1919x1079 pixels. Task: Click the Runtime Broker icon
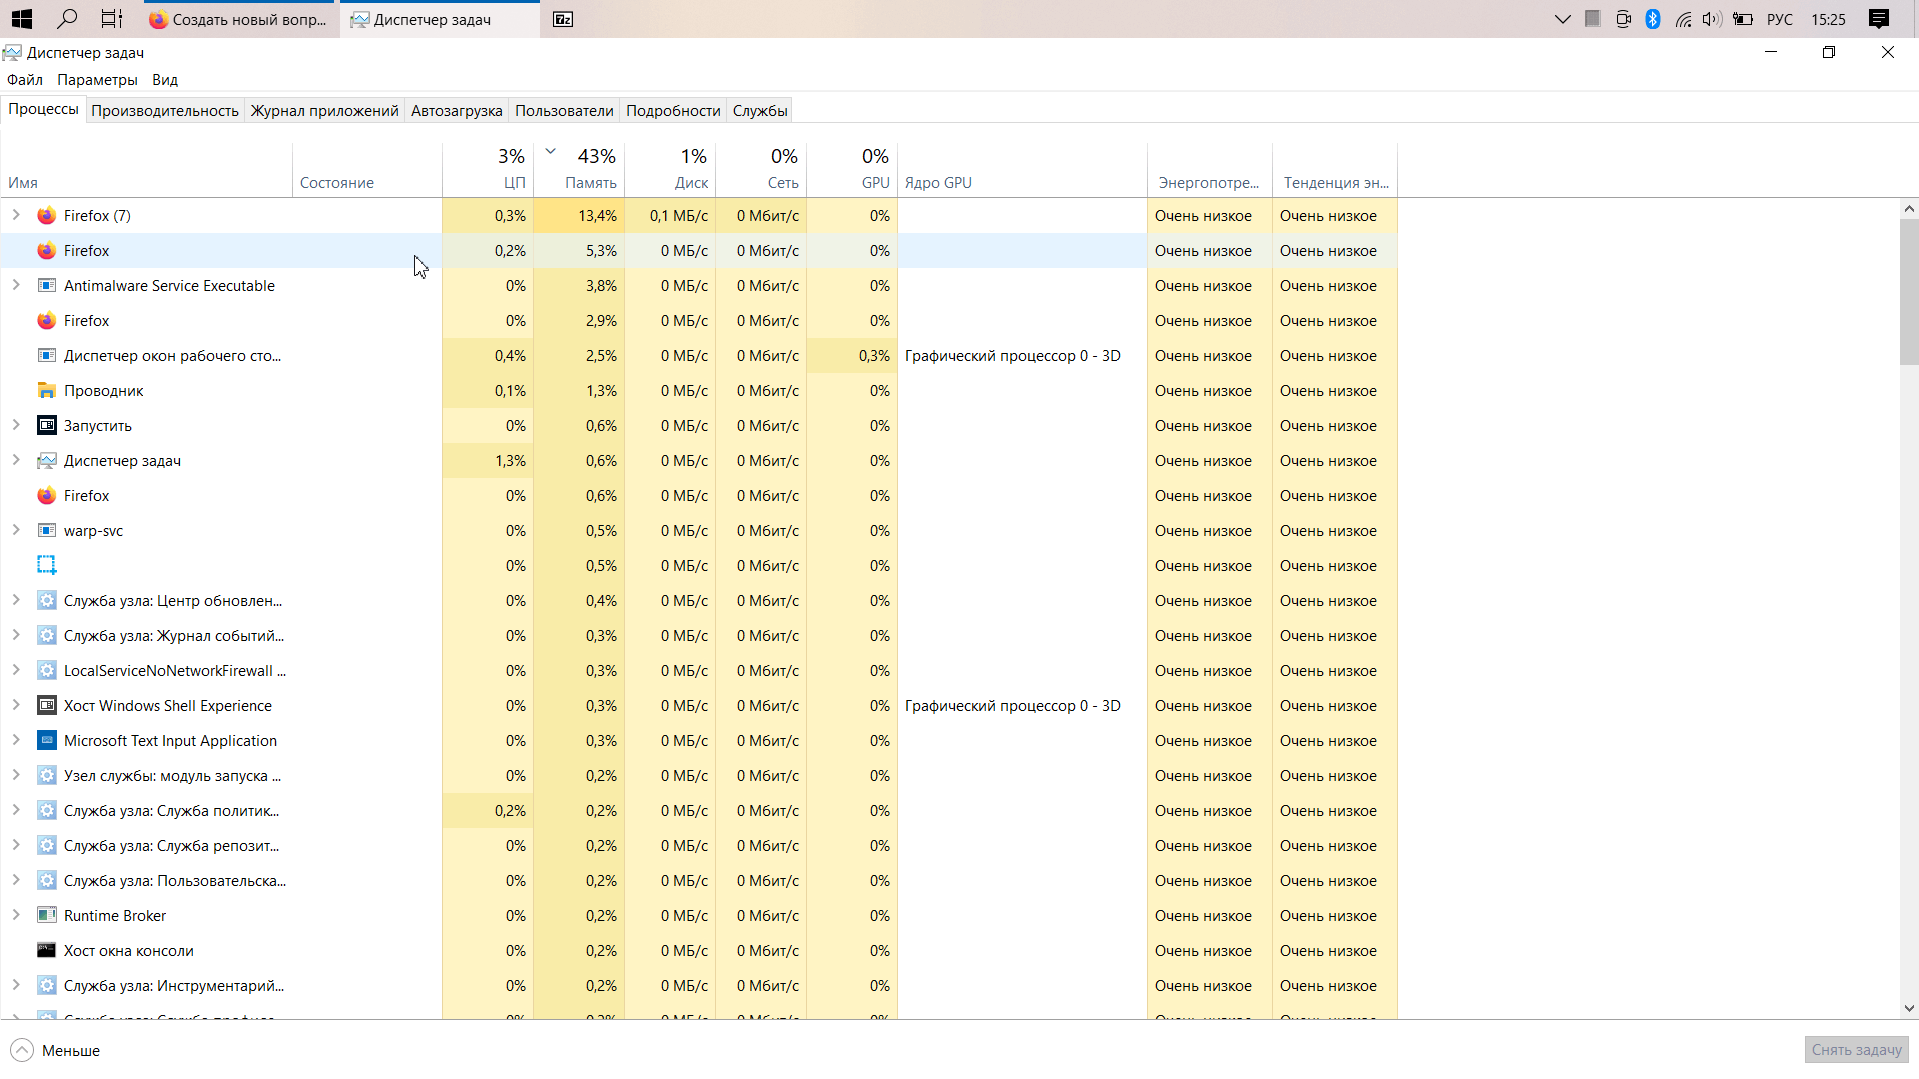click(46, 916)
